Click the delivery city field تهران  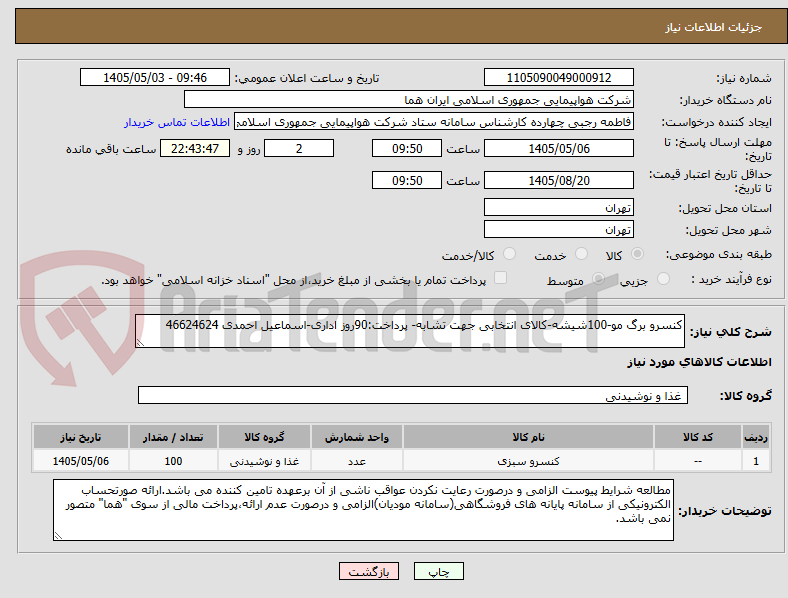point(559,229)
